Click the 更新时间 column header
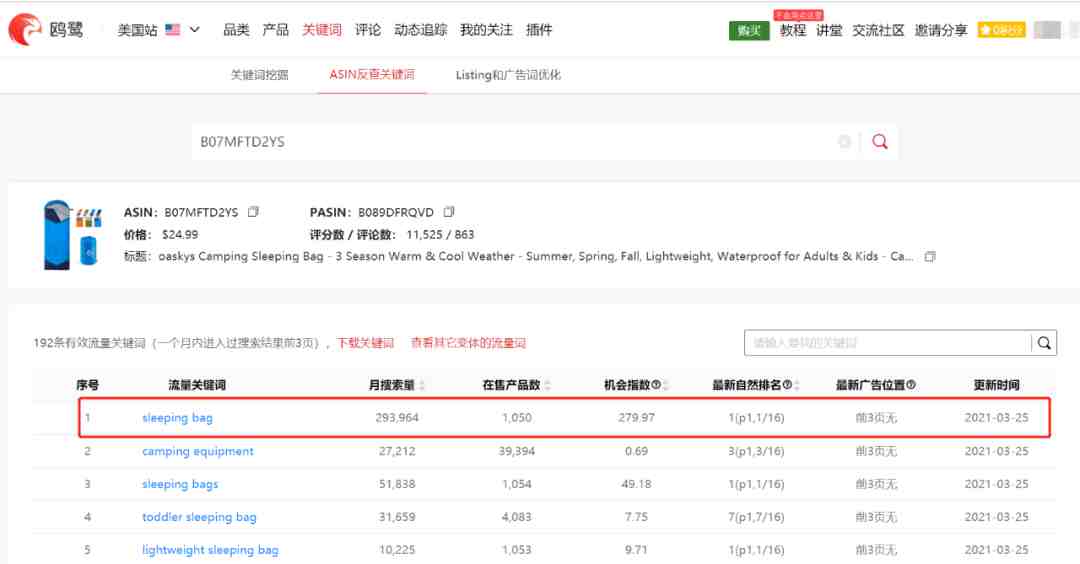 [x=996, y=385]
